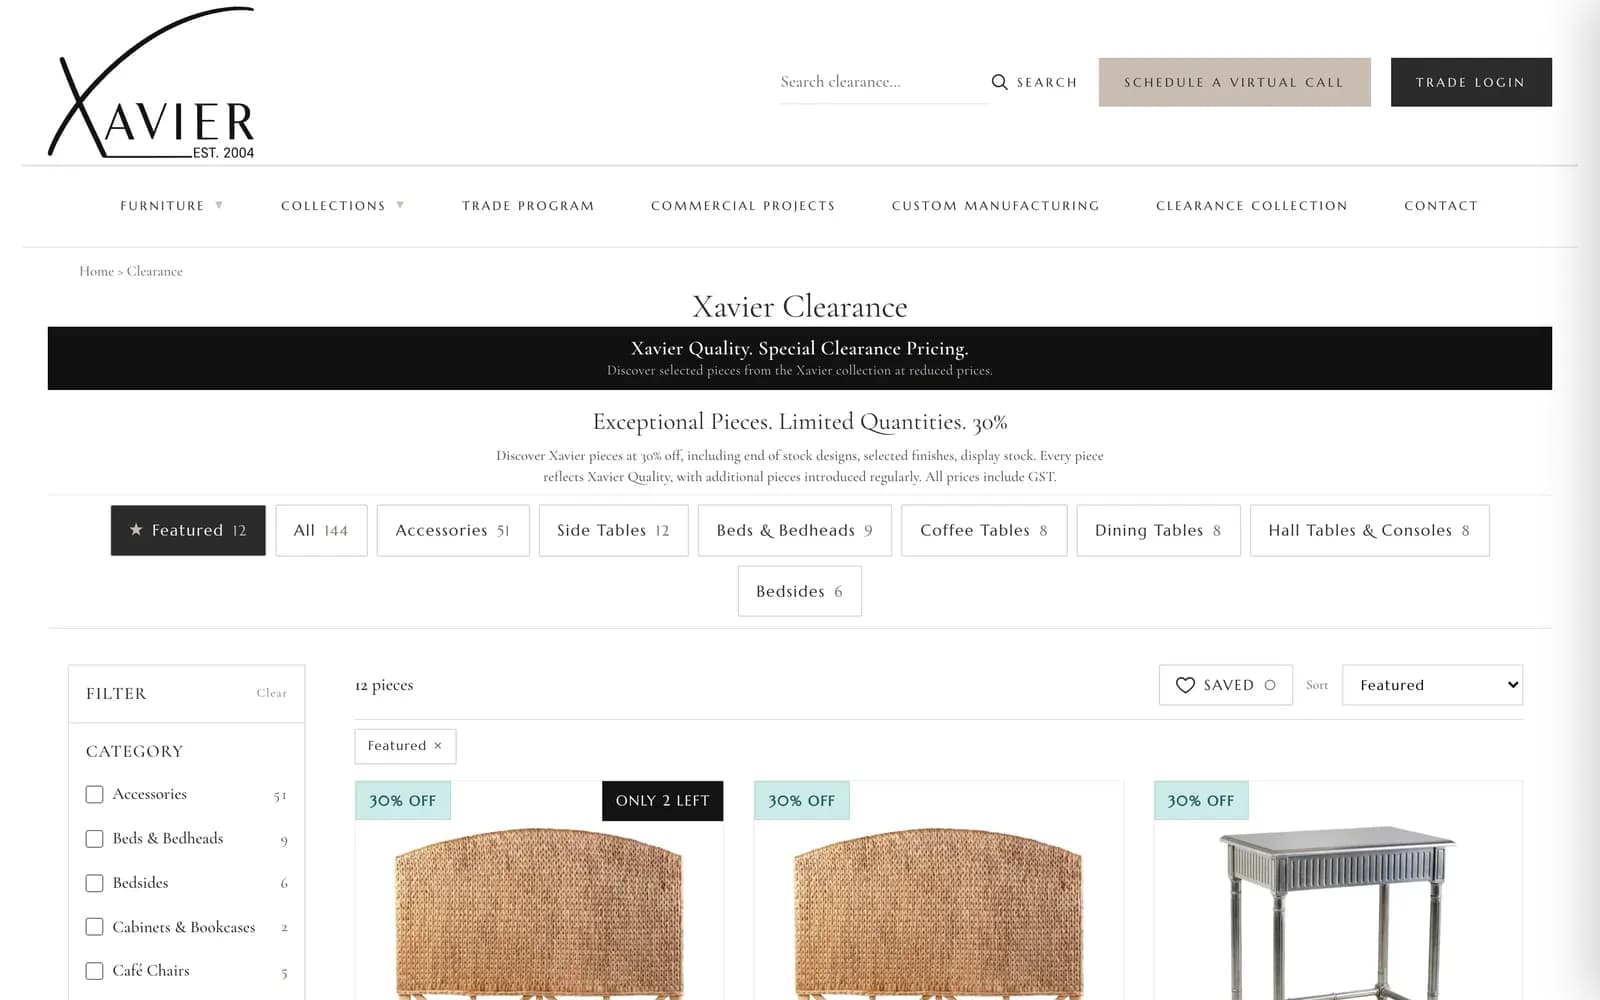Select the Side Tables 12 tab
The width and height of the screenshot is (1600, 1000).
point(613,530)
